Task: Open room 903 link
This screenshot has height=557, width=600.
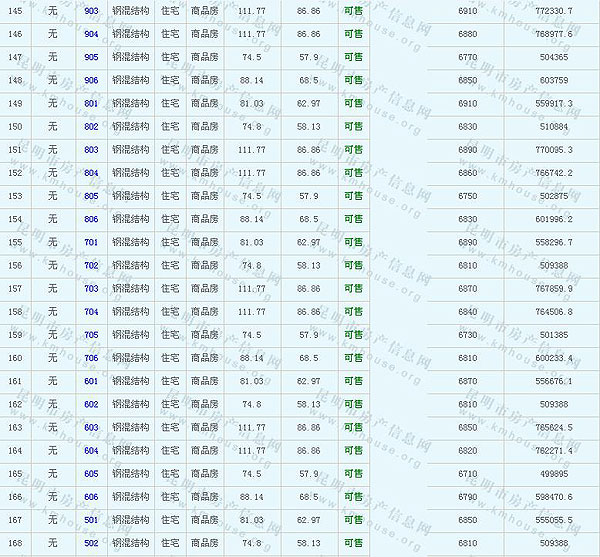Action: 91,11
